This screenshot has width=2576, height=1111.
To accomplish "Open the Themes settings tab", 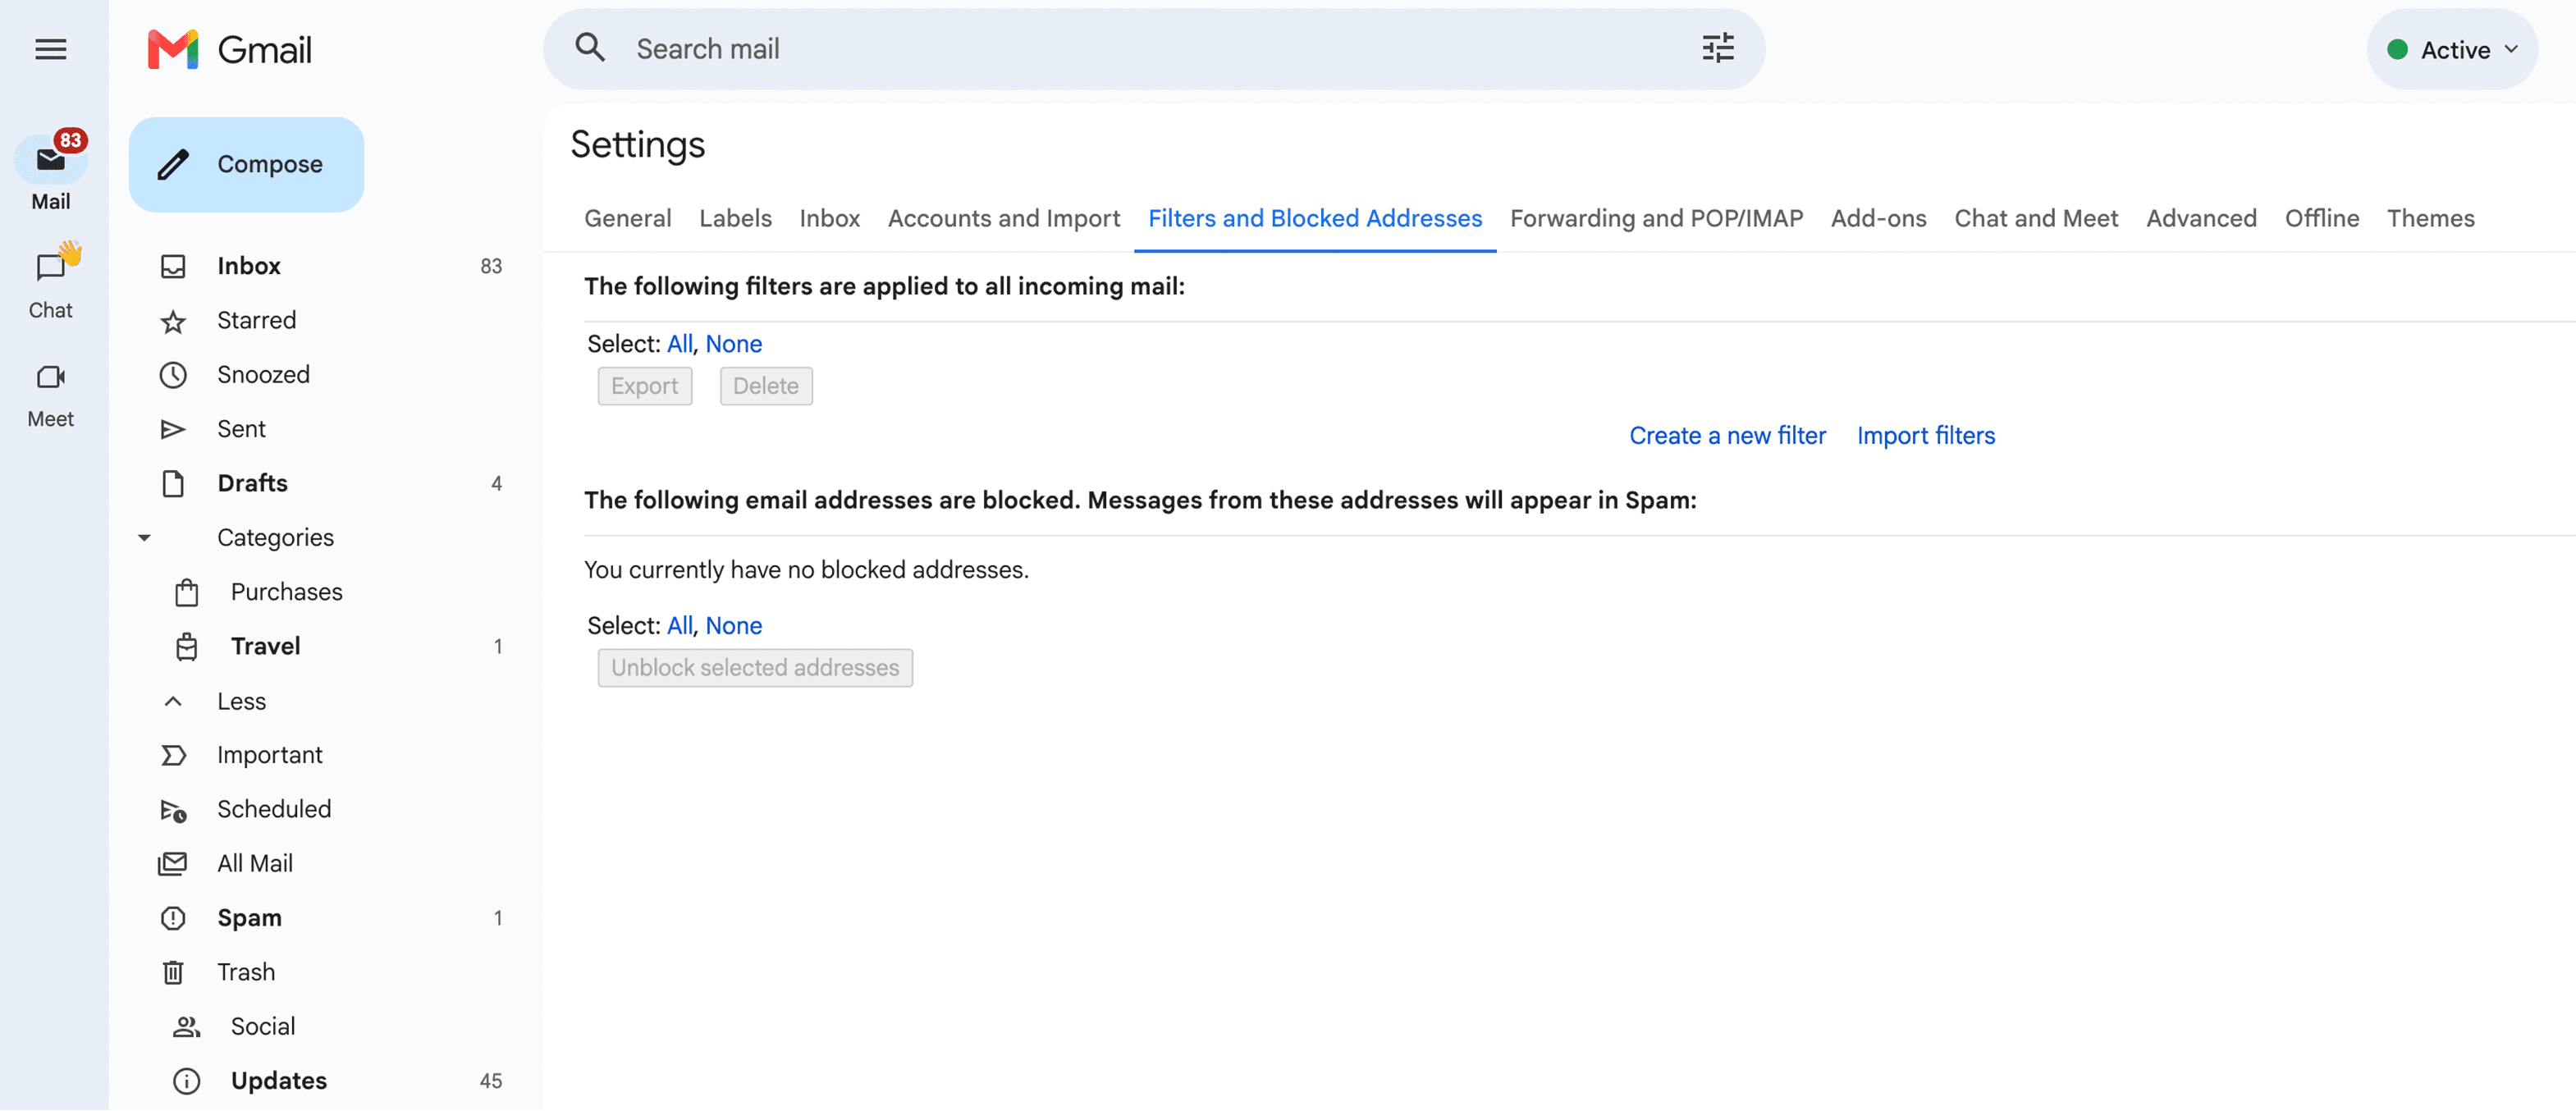I will pos(2430,218).
